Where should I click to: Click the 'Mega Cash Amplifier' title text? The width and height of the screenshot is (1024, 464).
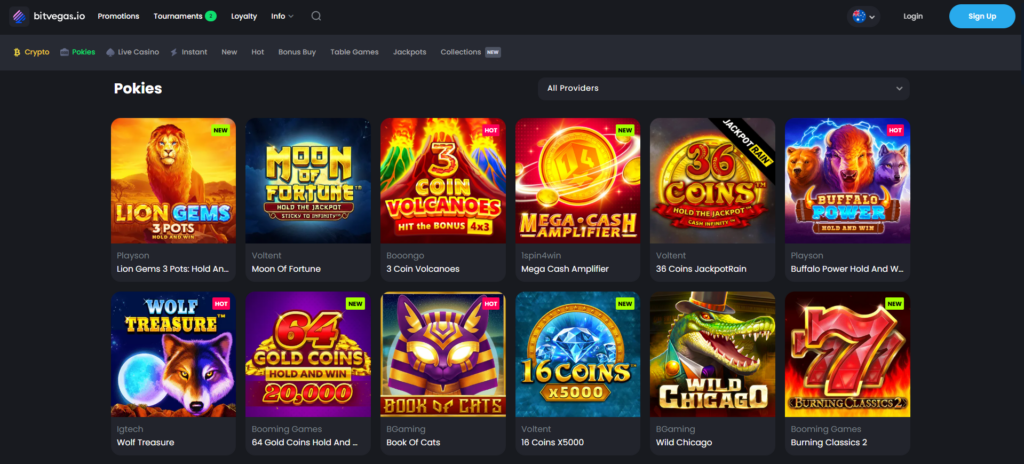pos(565,269)
